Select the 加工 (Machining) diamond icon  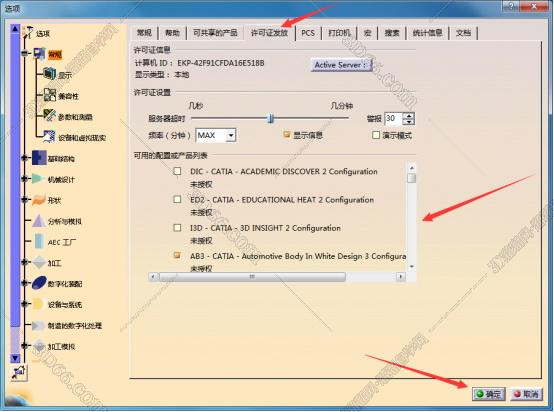pos(39,263)
